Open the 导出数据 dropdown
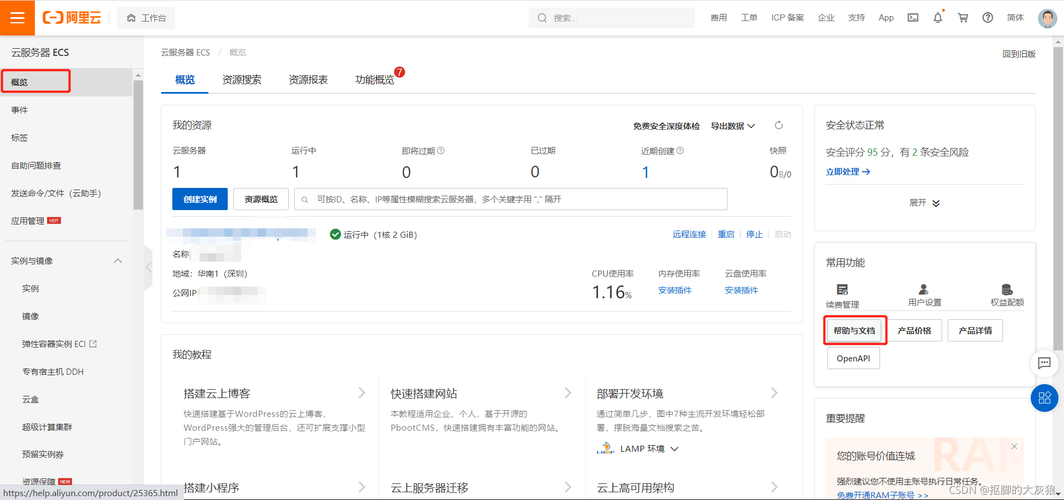Viewport: 1064px width, 500px height. point(733,126)
